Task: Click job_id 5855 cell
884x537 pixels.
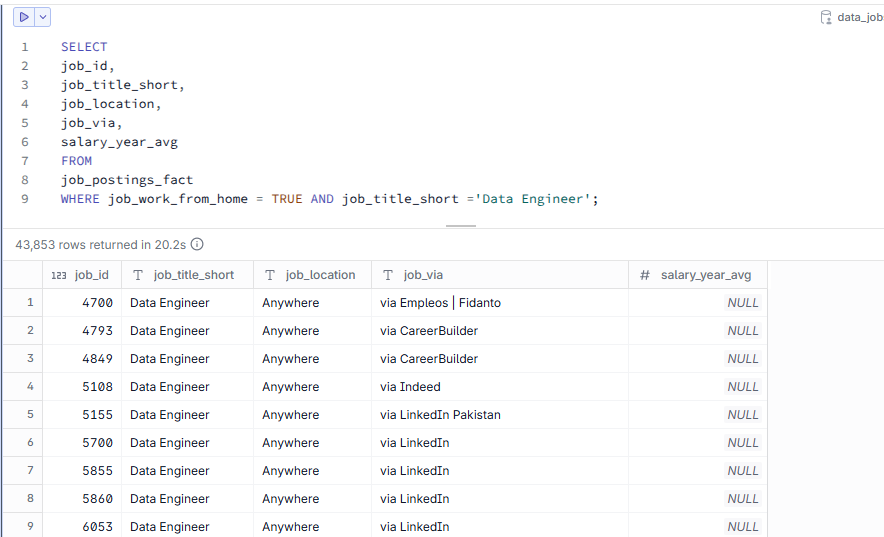Action: pyautogui.click(x=82, y=471)
